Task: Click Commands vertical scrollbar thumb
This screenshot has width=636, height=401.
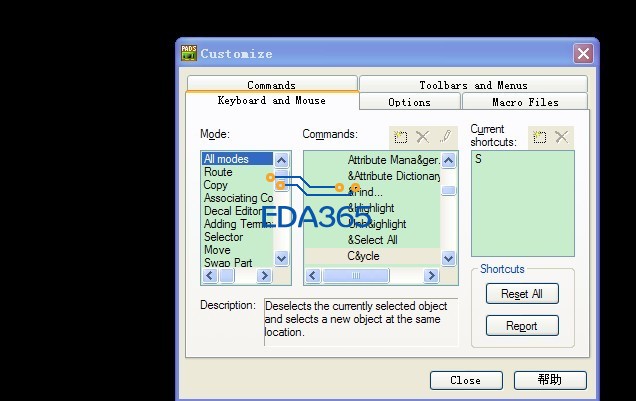Action: click(x=448, y=190)
